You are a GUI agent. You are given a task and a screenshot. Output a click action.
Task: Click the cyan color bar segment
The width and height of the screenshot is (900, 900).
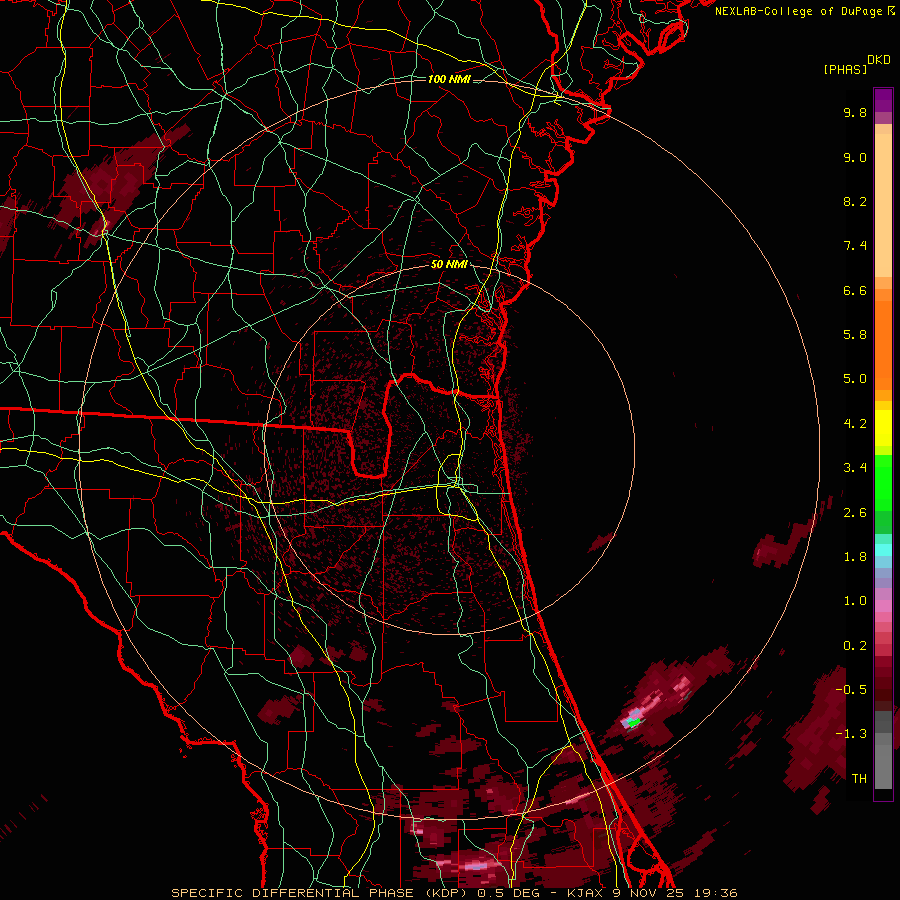[883, 550]
